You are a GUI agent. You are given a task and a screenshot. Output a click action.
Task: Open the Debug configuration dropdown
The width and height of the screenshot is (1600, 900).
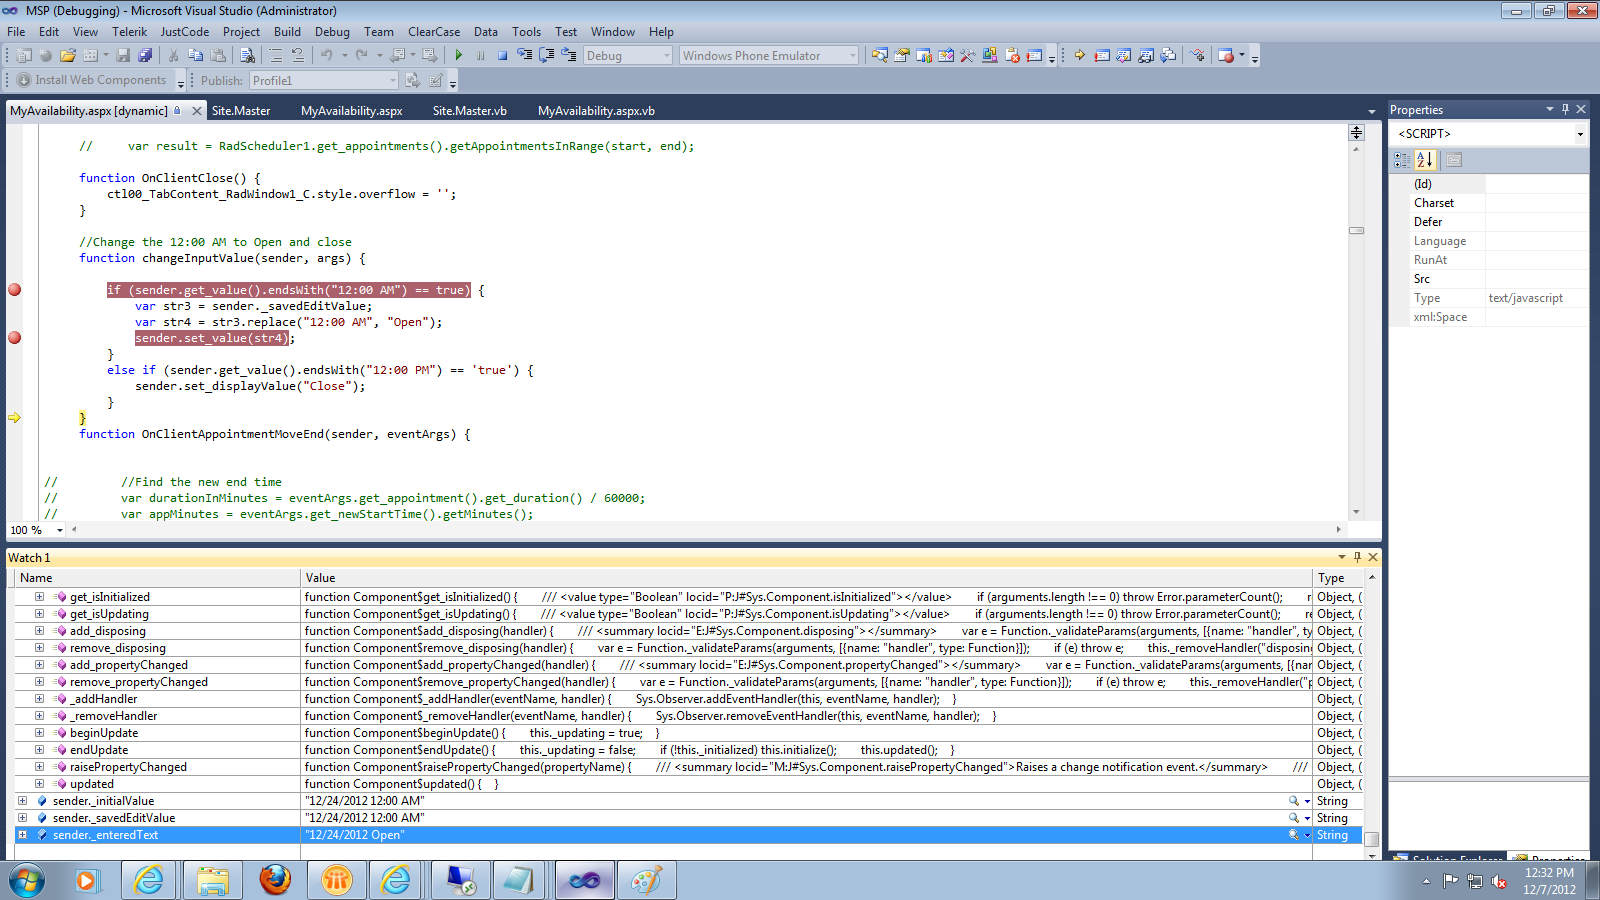(667, 56)
